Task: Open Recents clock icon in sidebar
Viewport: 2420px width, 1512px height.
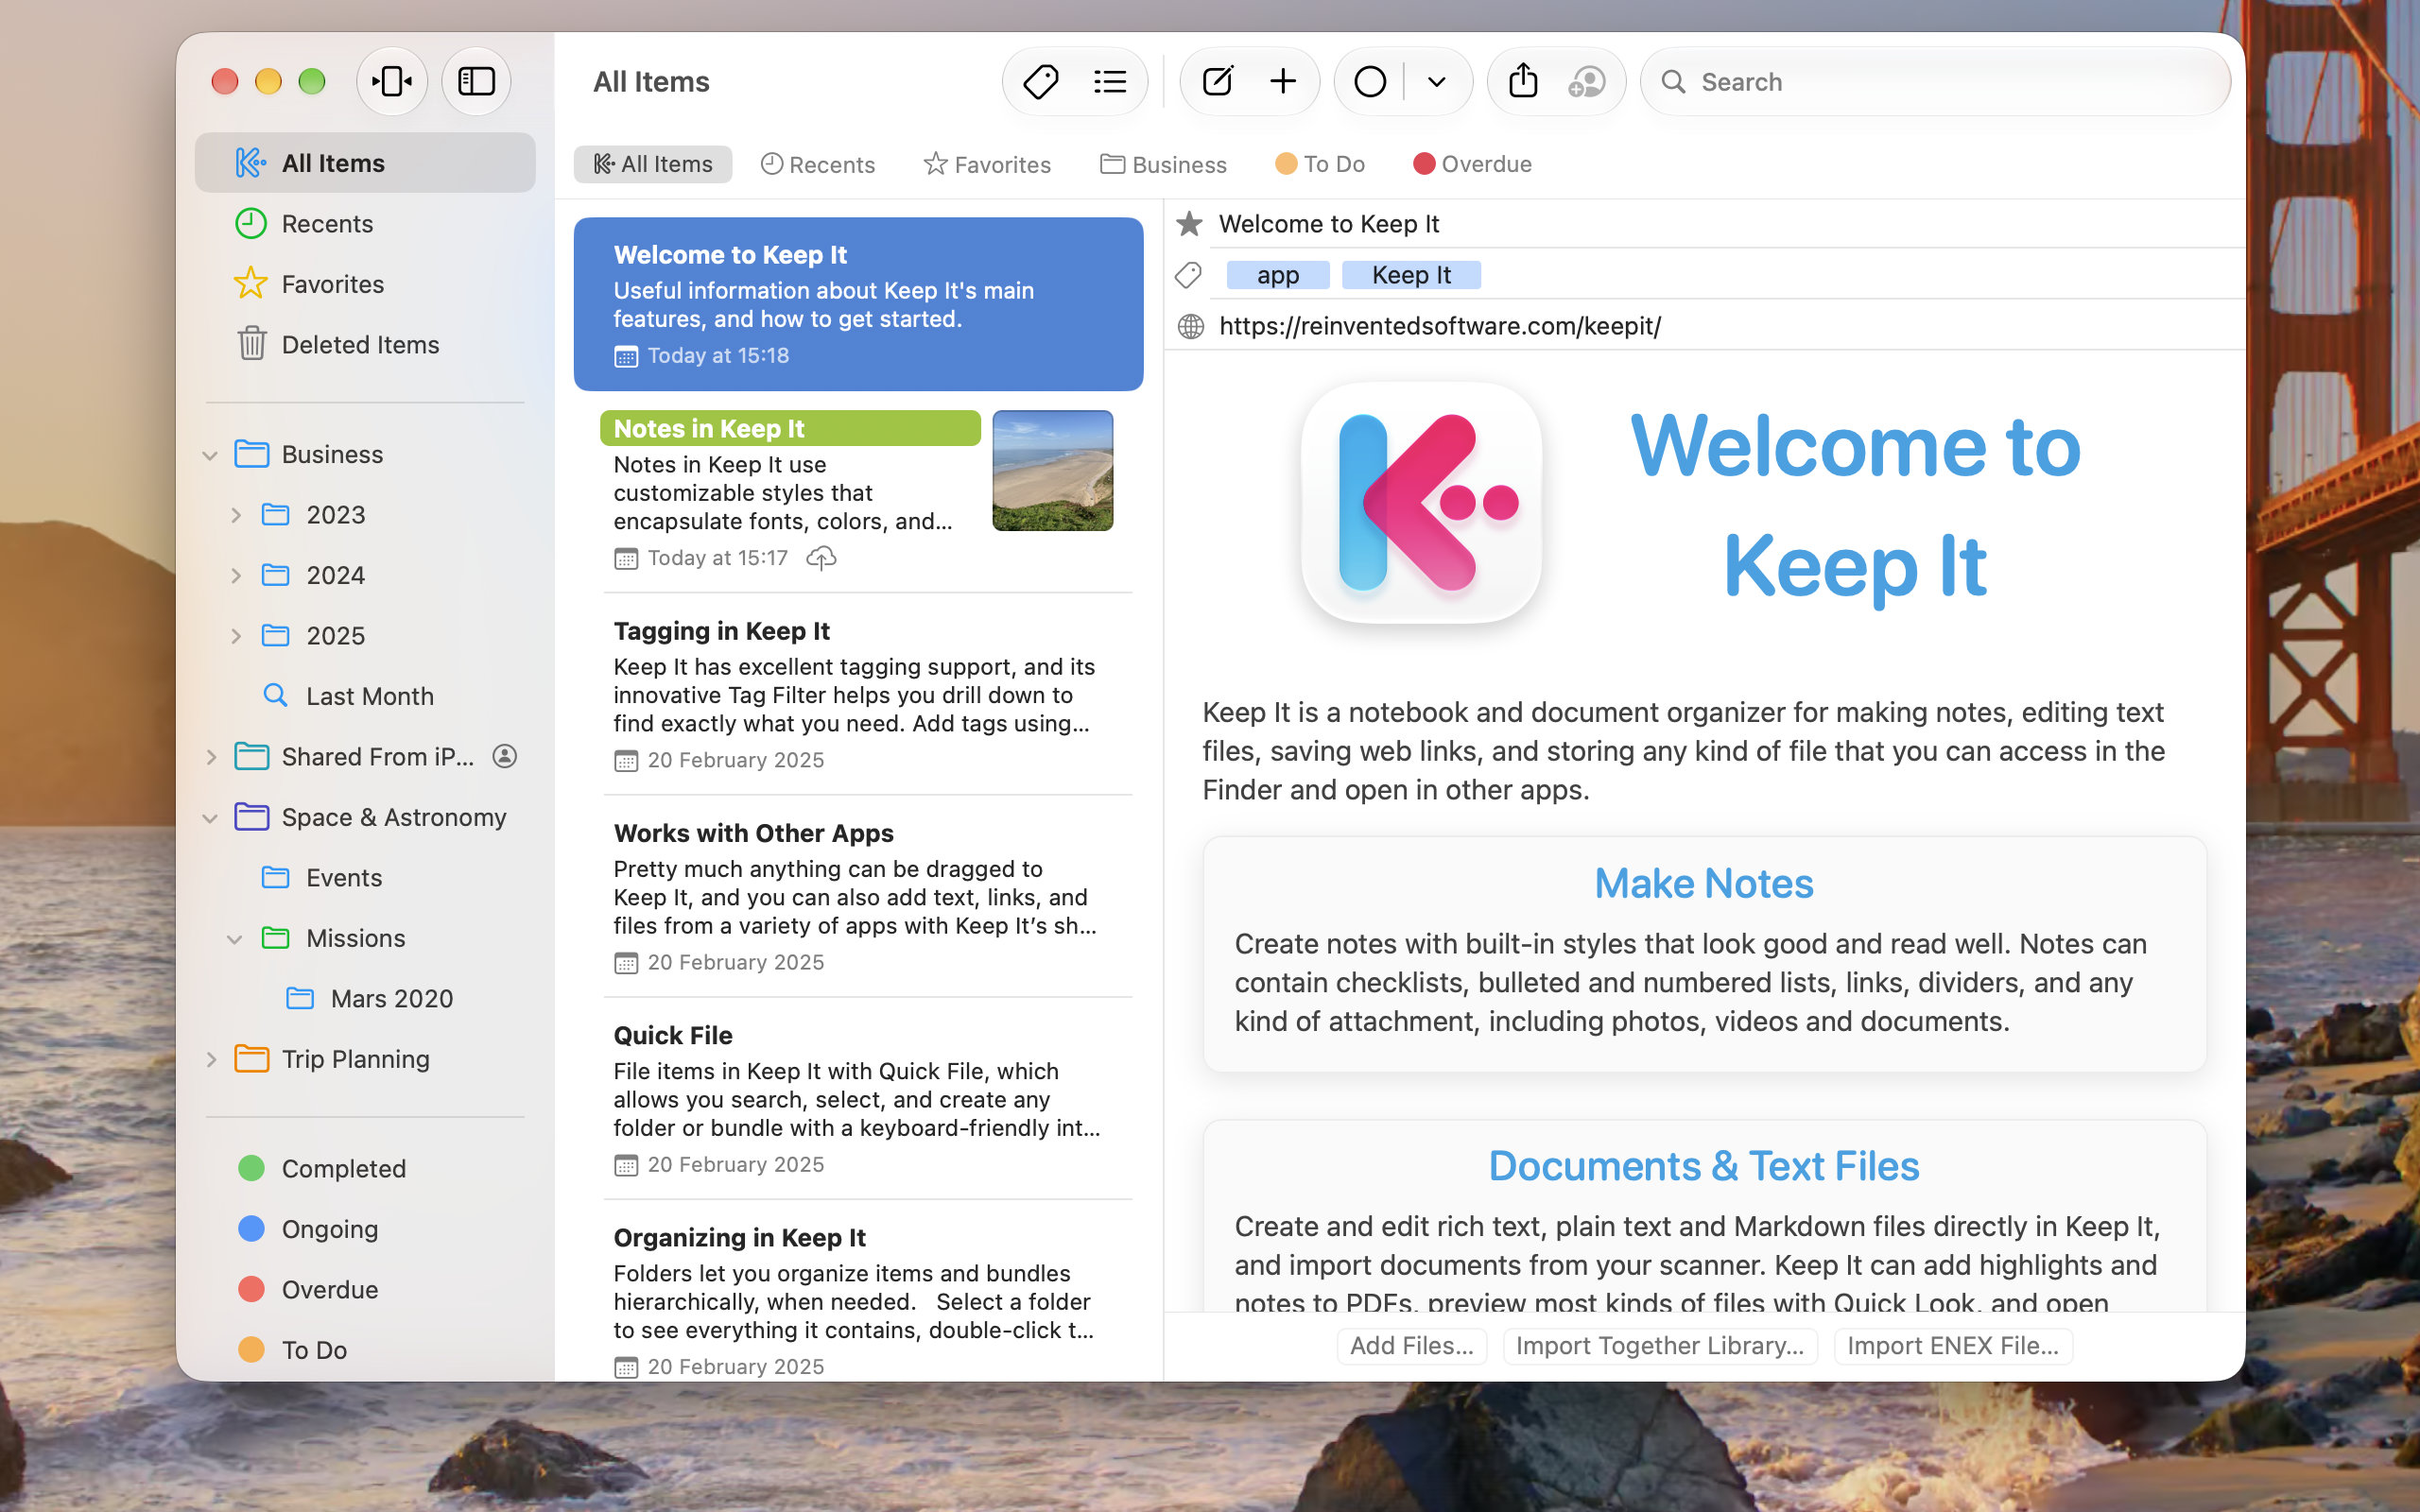Action: pos(250,223)
